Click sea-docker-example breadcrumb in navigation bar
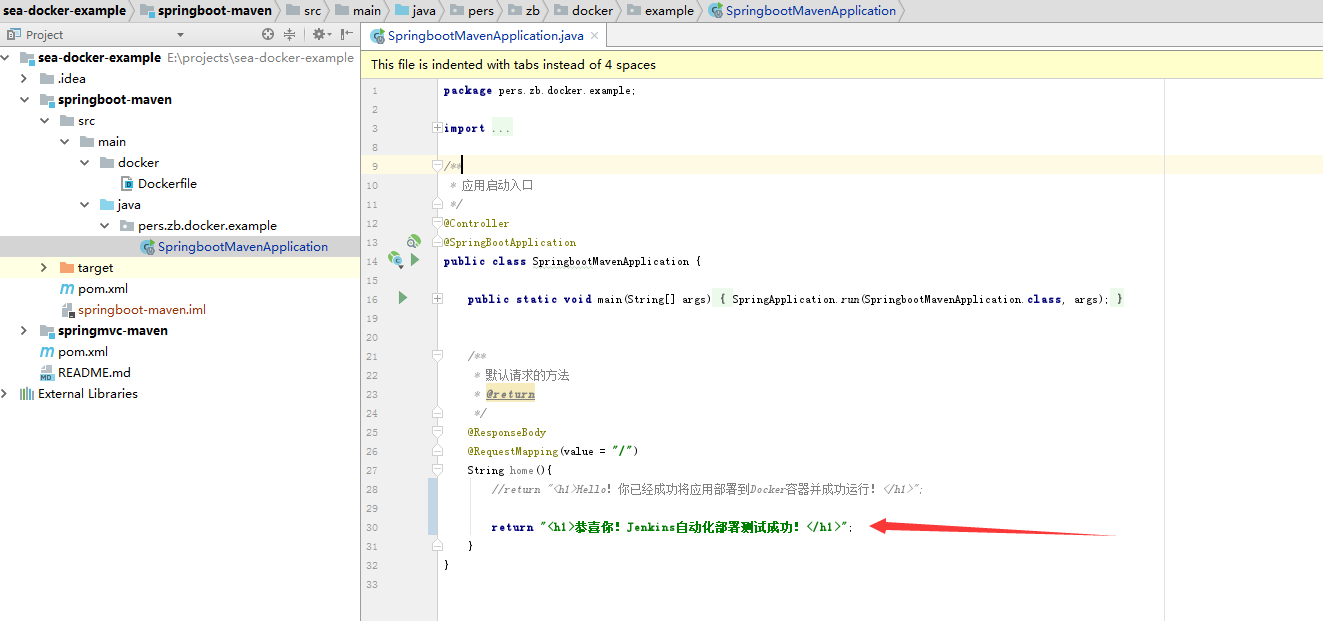 65,11
